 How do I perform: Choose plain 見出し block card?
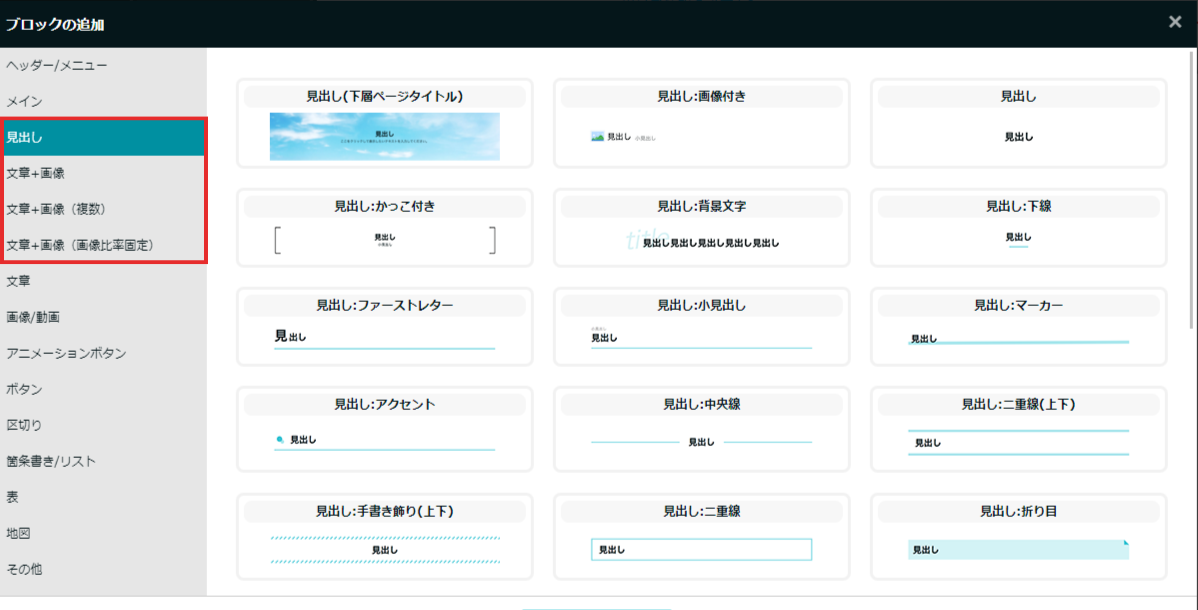(1018, 123)
